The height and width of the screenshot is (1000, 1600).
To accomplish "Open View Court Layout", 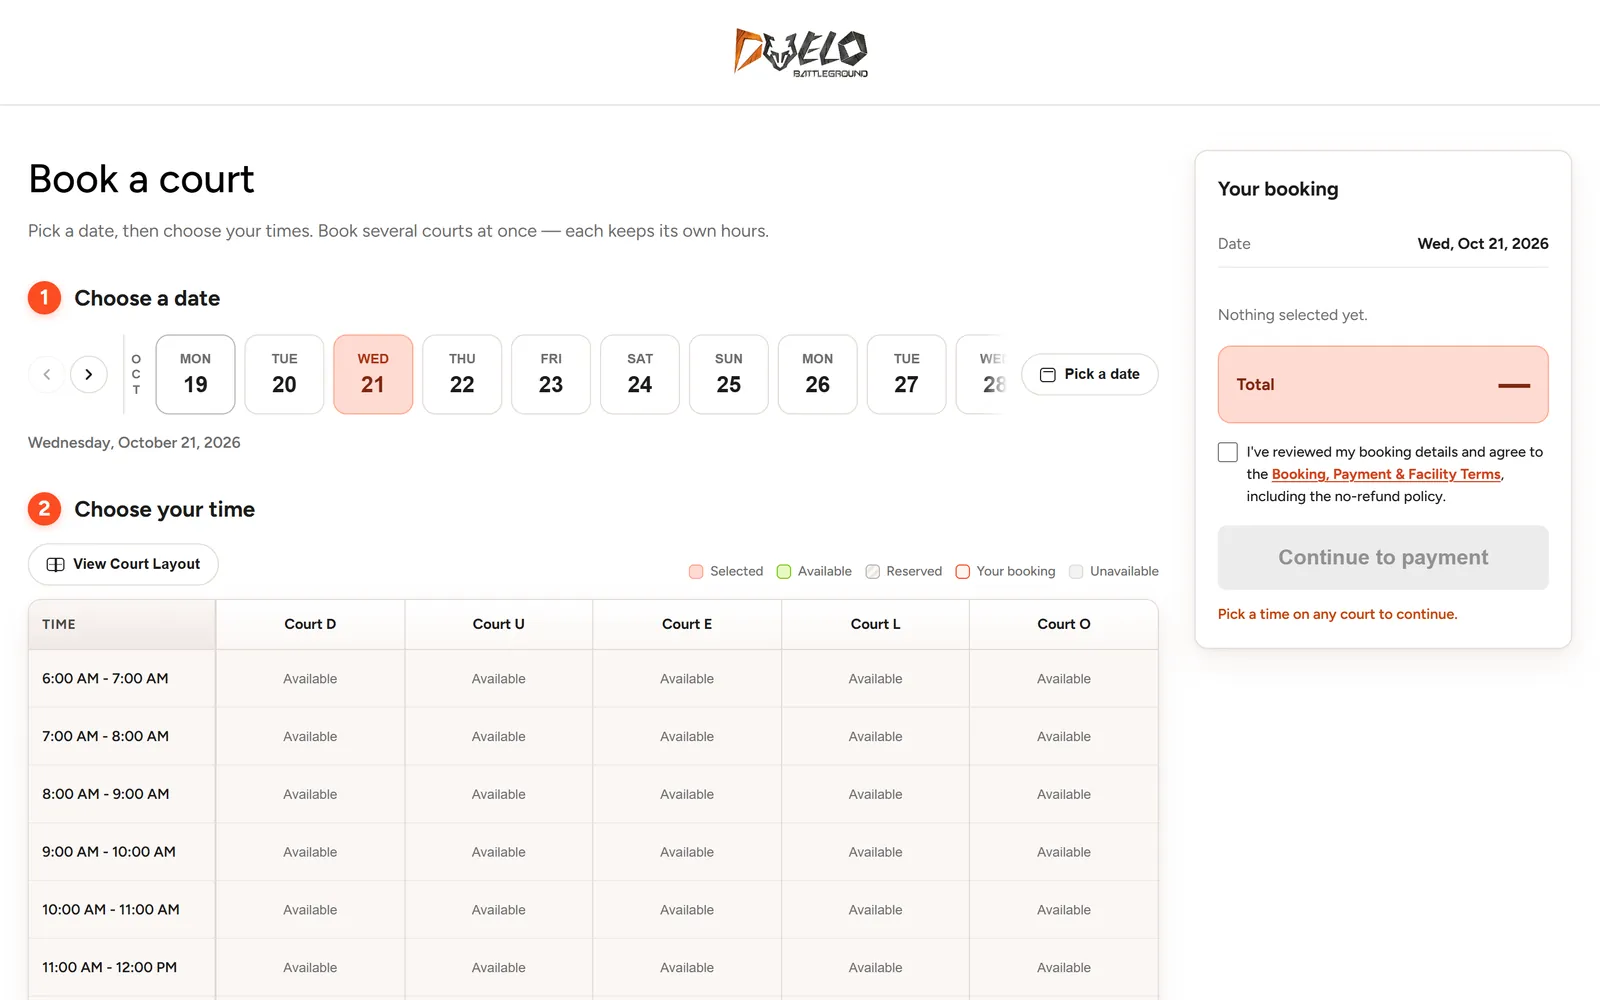I will [x=123, y=564].
